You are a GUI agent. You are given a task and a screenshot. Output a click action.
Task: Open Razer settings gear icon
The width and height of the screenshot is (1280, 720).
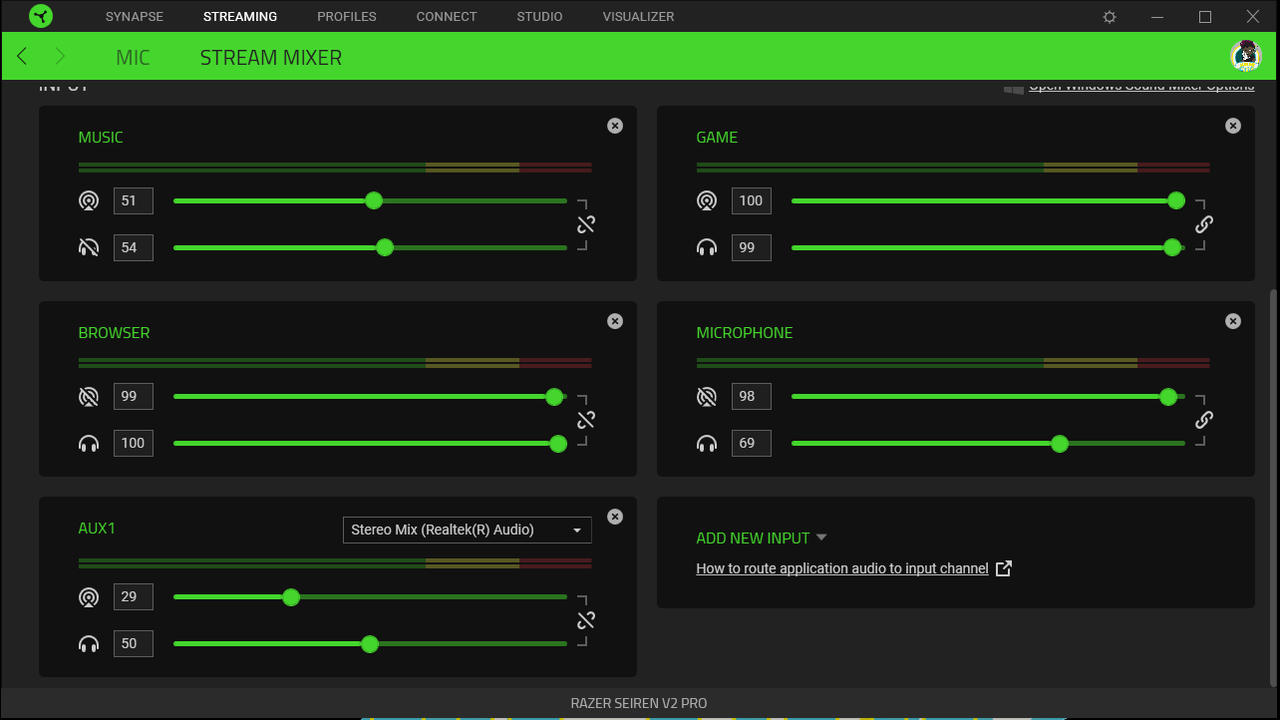point(1109,17)
